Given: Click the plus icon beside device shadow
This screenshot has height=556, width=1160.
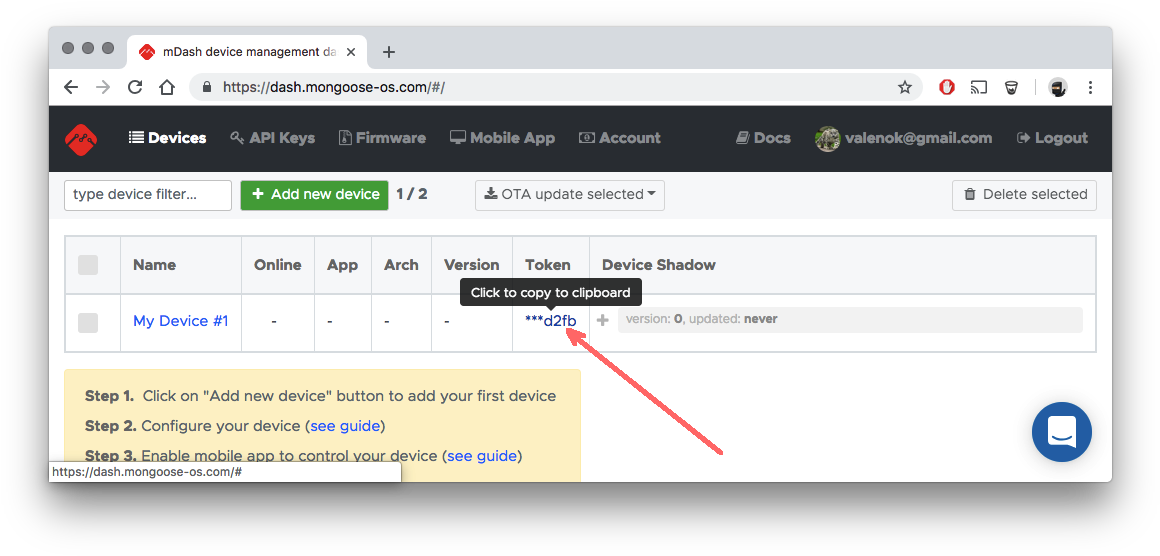Looking at the screenshot, I should coord(603,320).
